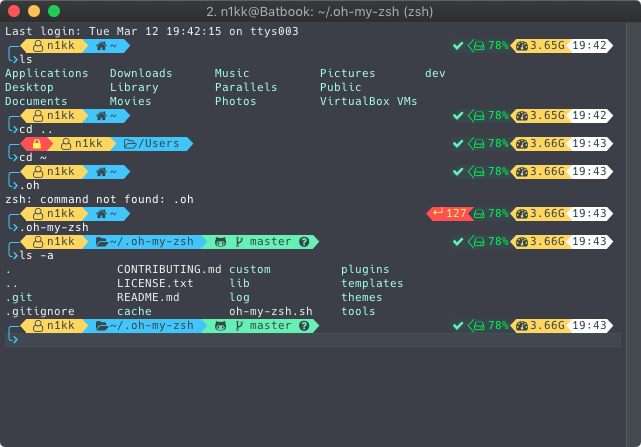This screenshot has height=447, width=641.
Task: Select the 'log' entry in the listing
Action: point(239,298)
